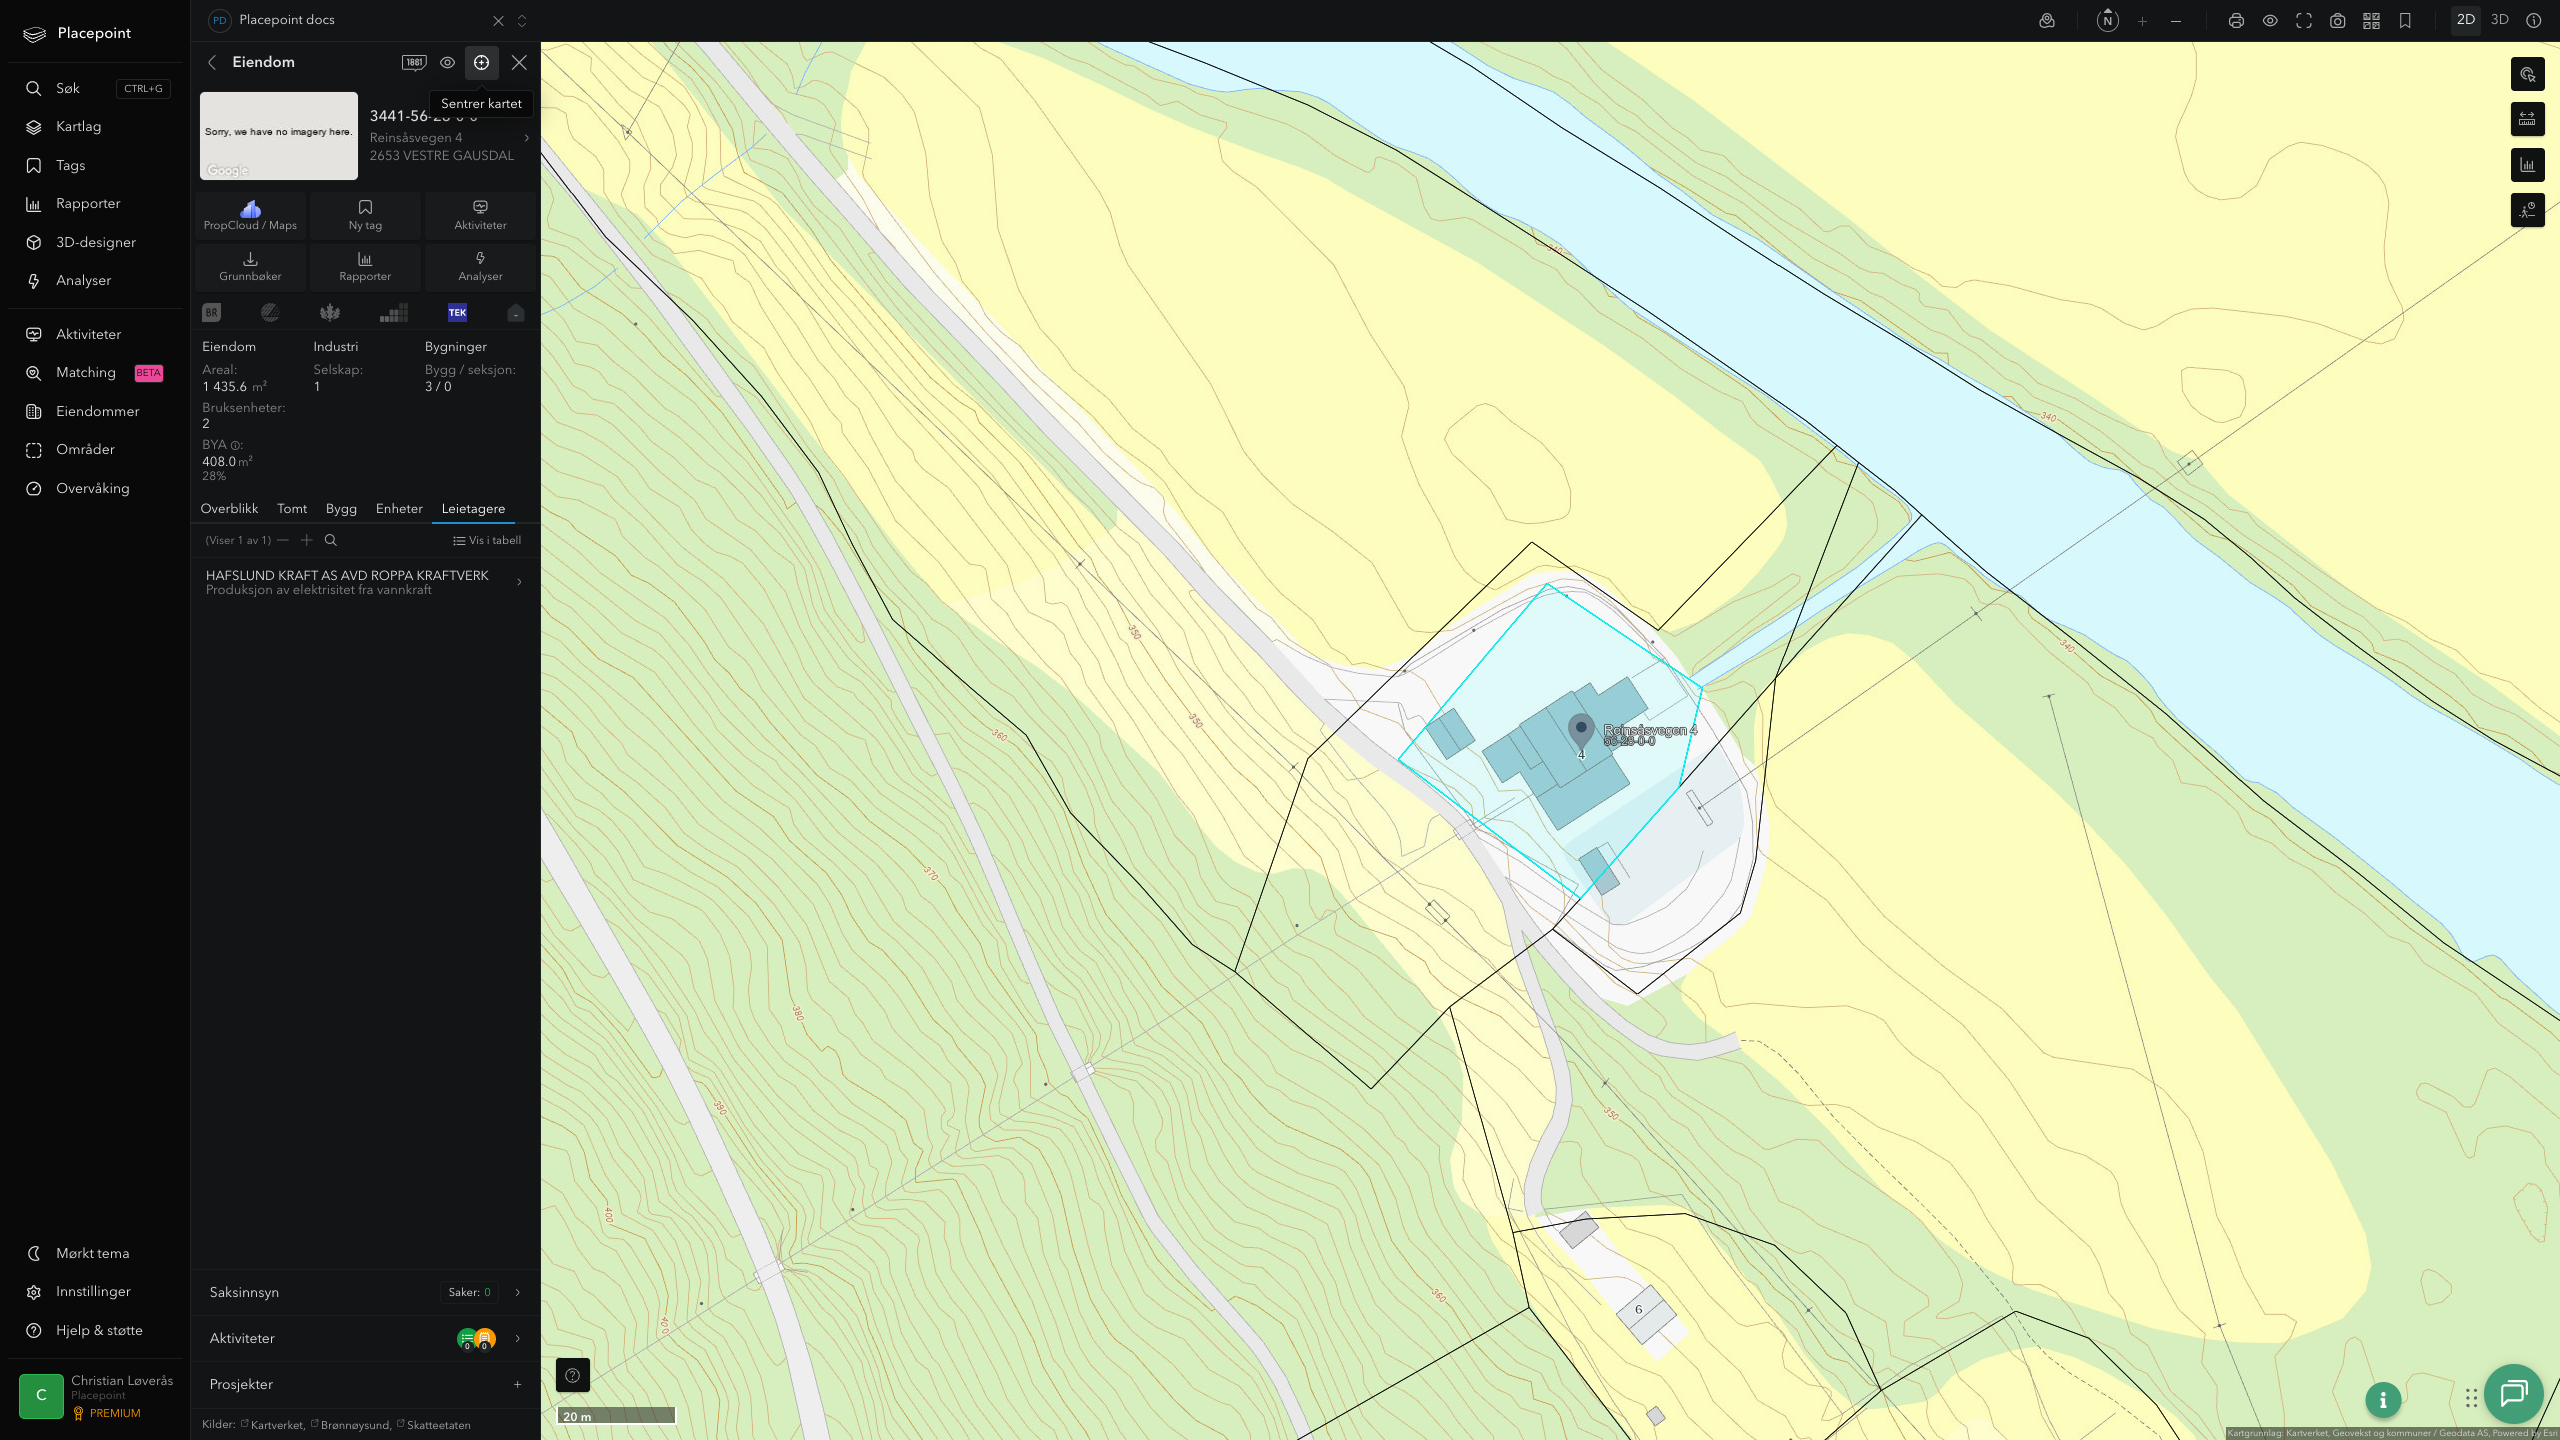
Task: Click the Google street imagery thumbnail
Action: click(x=279, y=136)
